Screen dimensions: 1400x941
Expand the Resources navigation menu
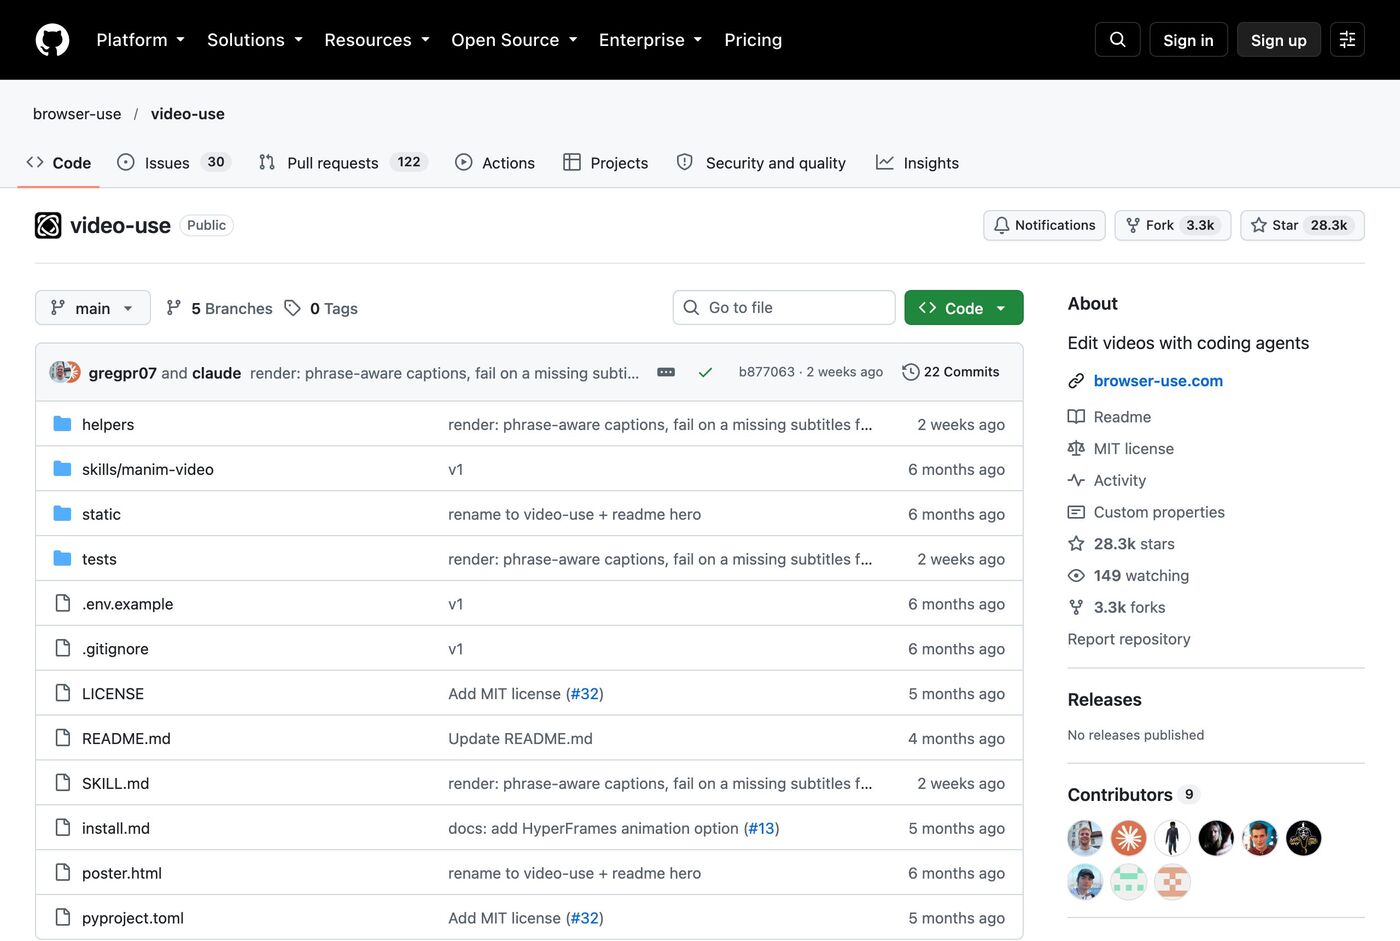point(377,40)
